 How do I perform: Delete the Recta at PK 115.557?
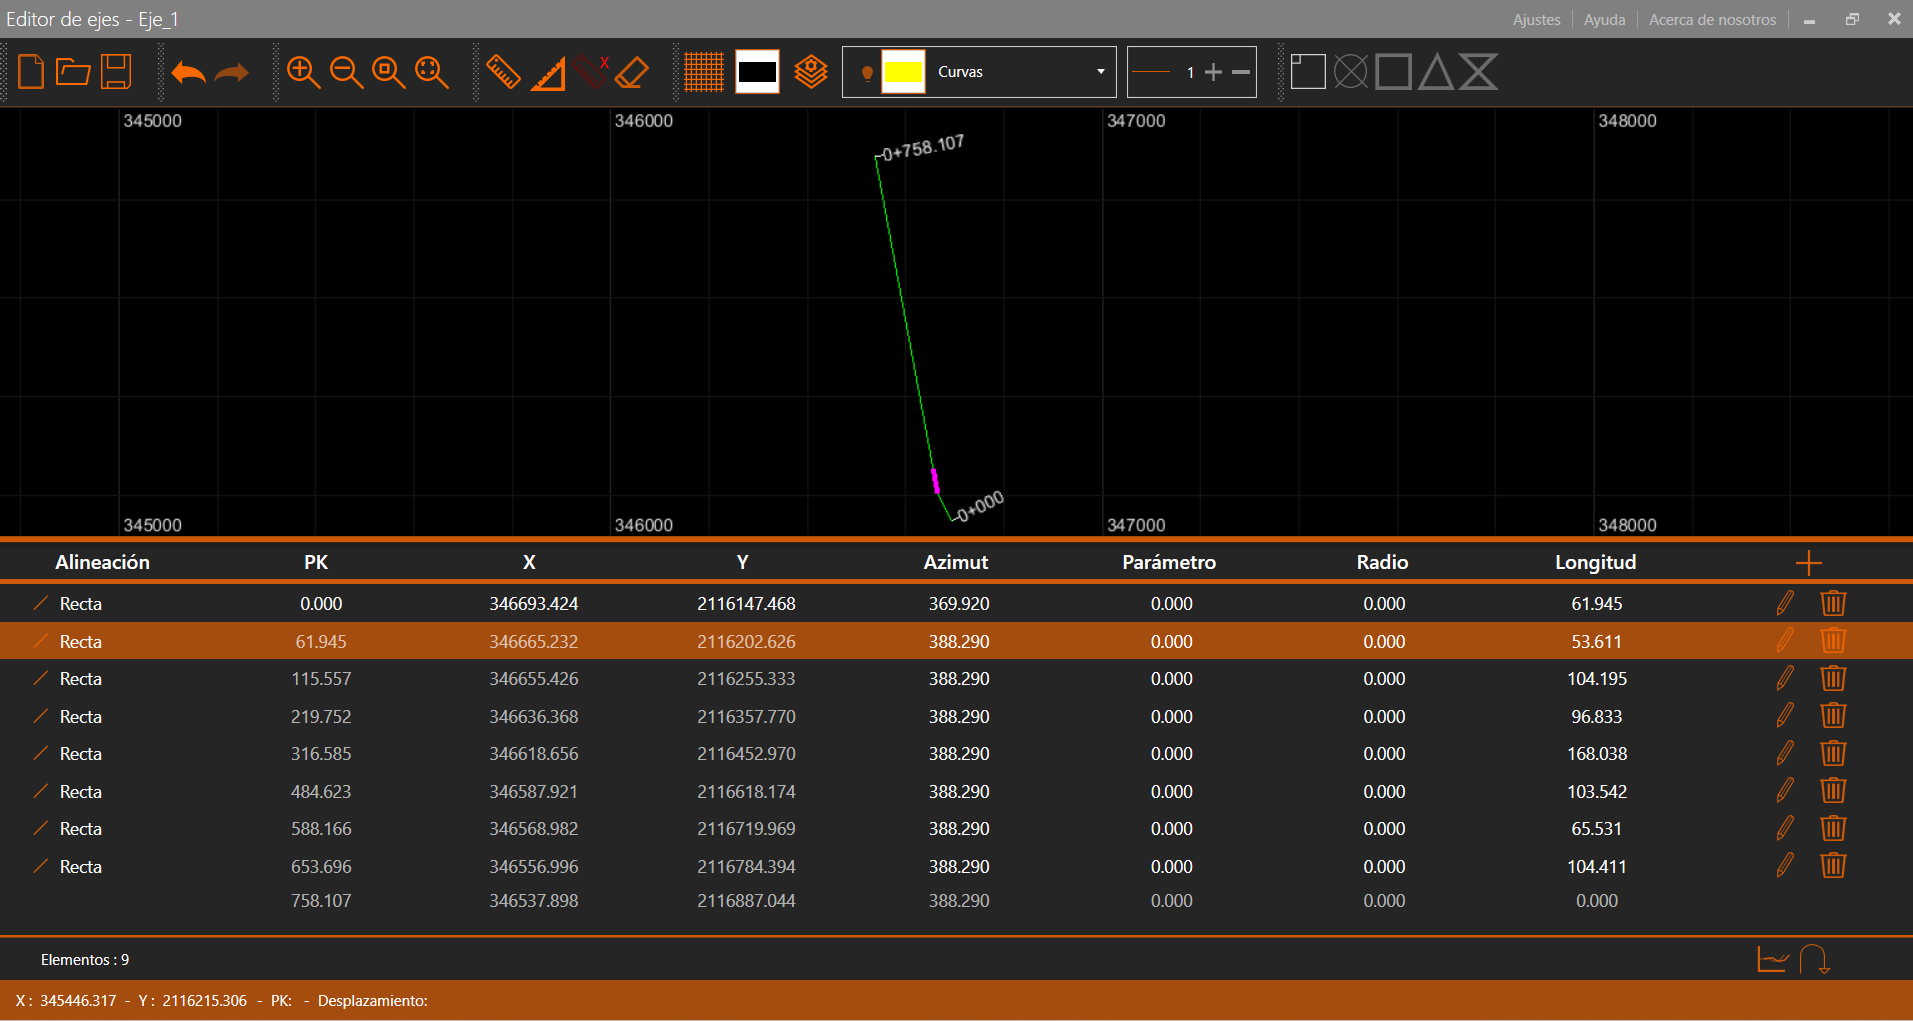[1833, 678]
